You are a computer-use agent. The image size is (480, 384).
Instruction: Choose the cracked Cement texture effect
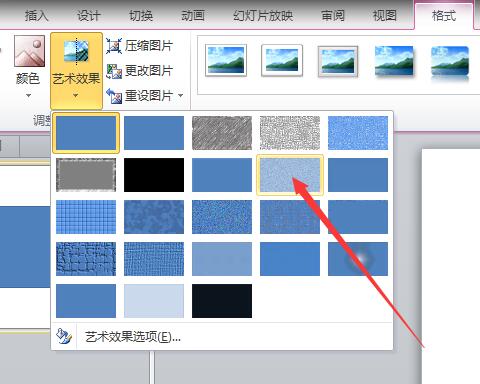click(x=86, y=259)
